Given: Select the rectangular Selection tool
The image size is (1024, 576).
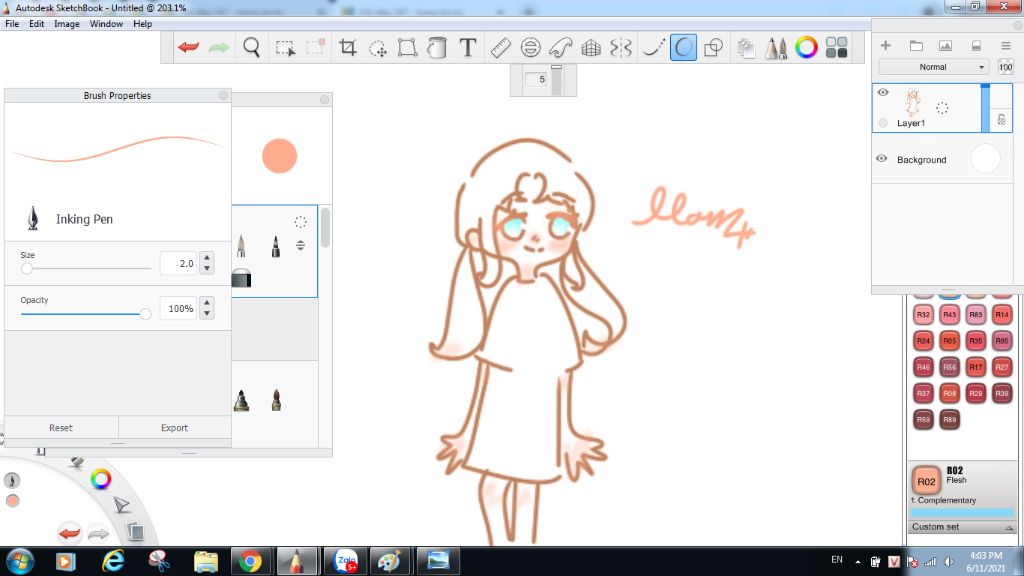Looking at the screenshot, I should click(285, 48).
